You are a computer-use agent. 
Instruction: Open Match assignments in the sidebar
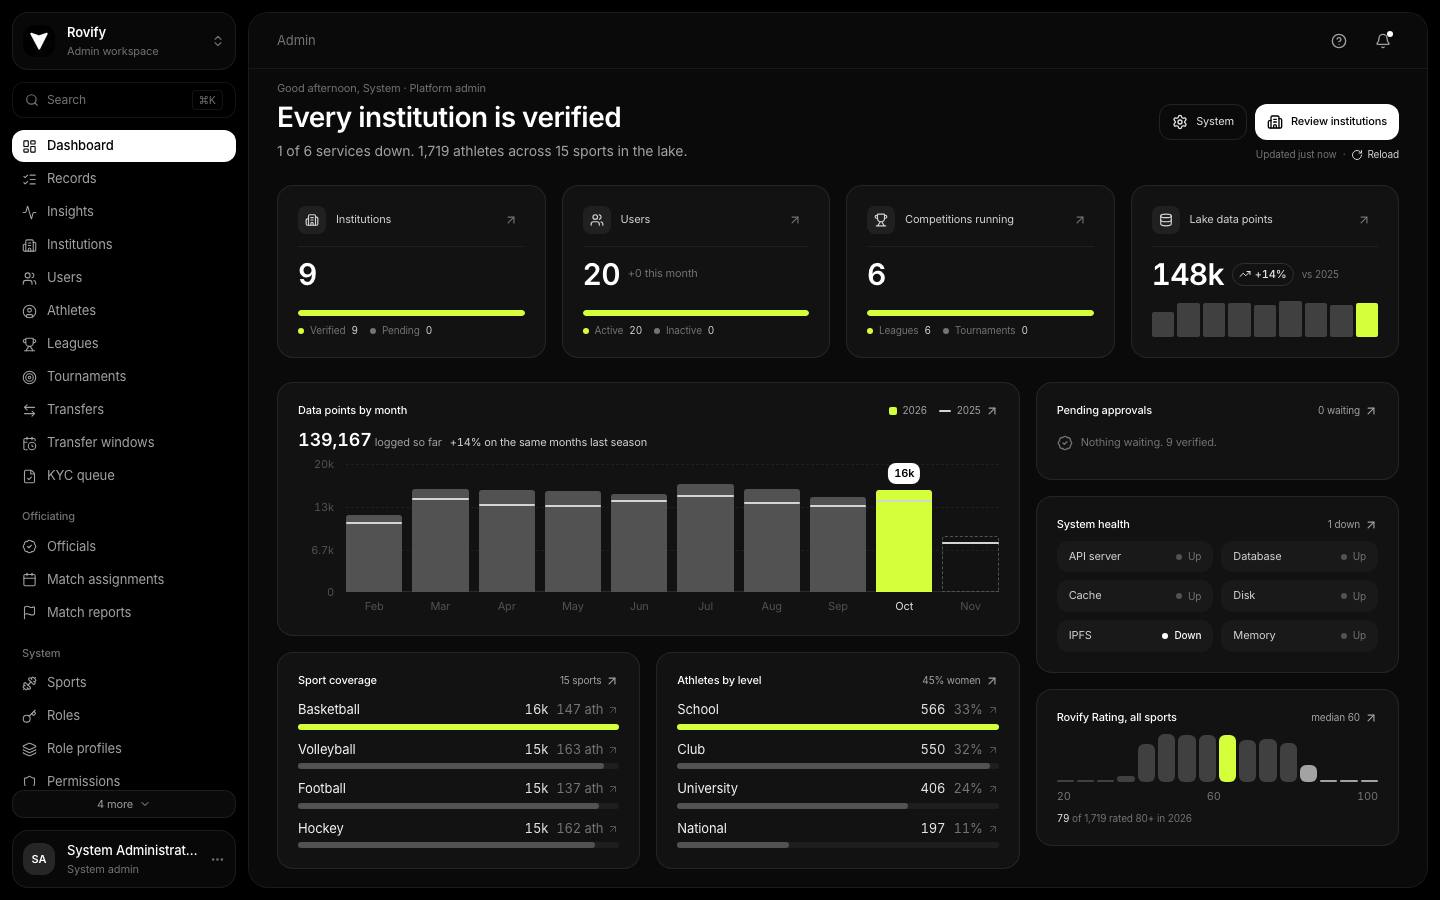124,580
